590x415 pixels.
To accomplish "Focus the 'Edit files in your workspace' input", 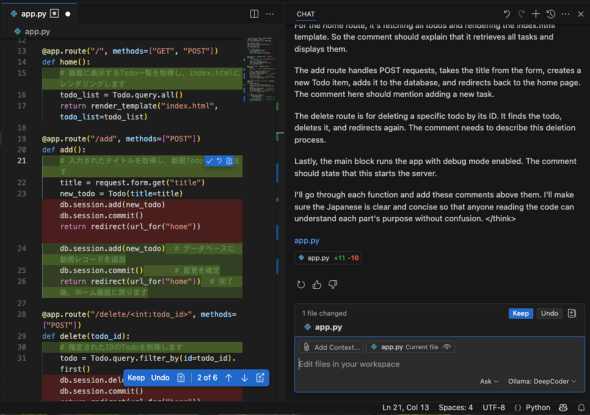I will click(x=439, y=364).
